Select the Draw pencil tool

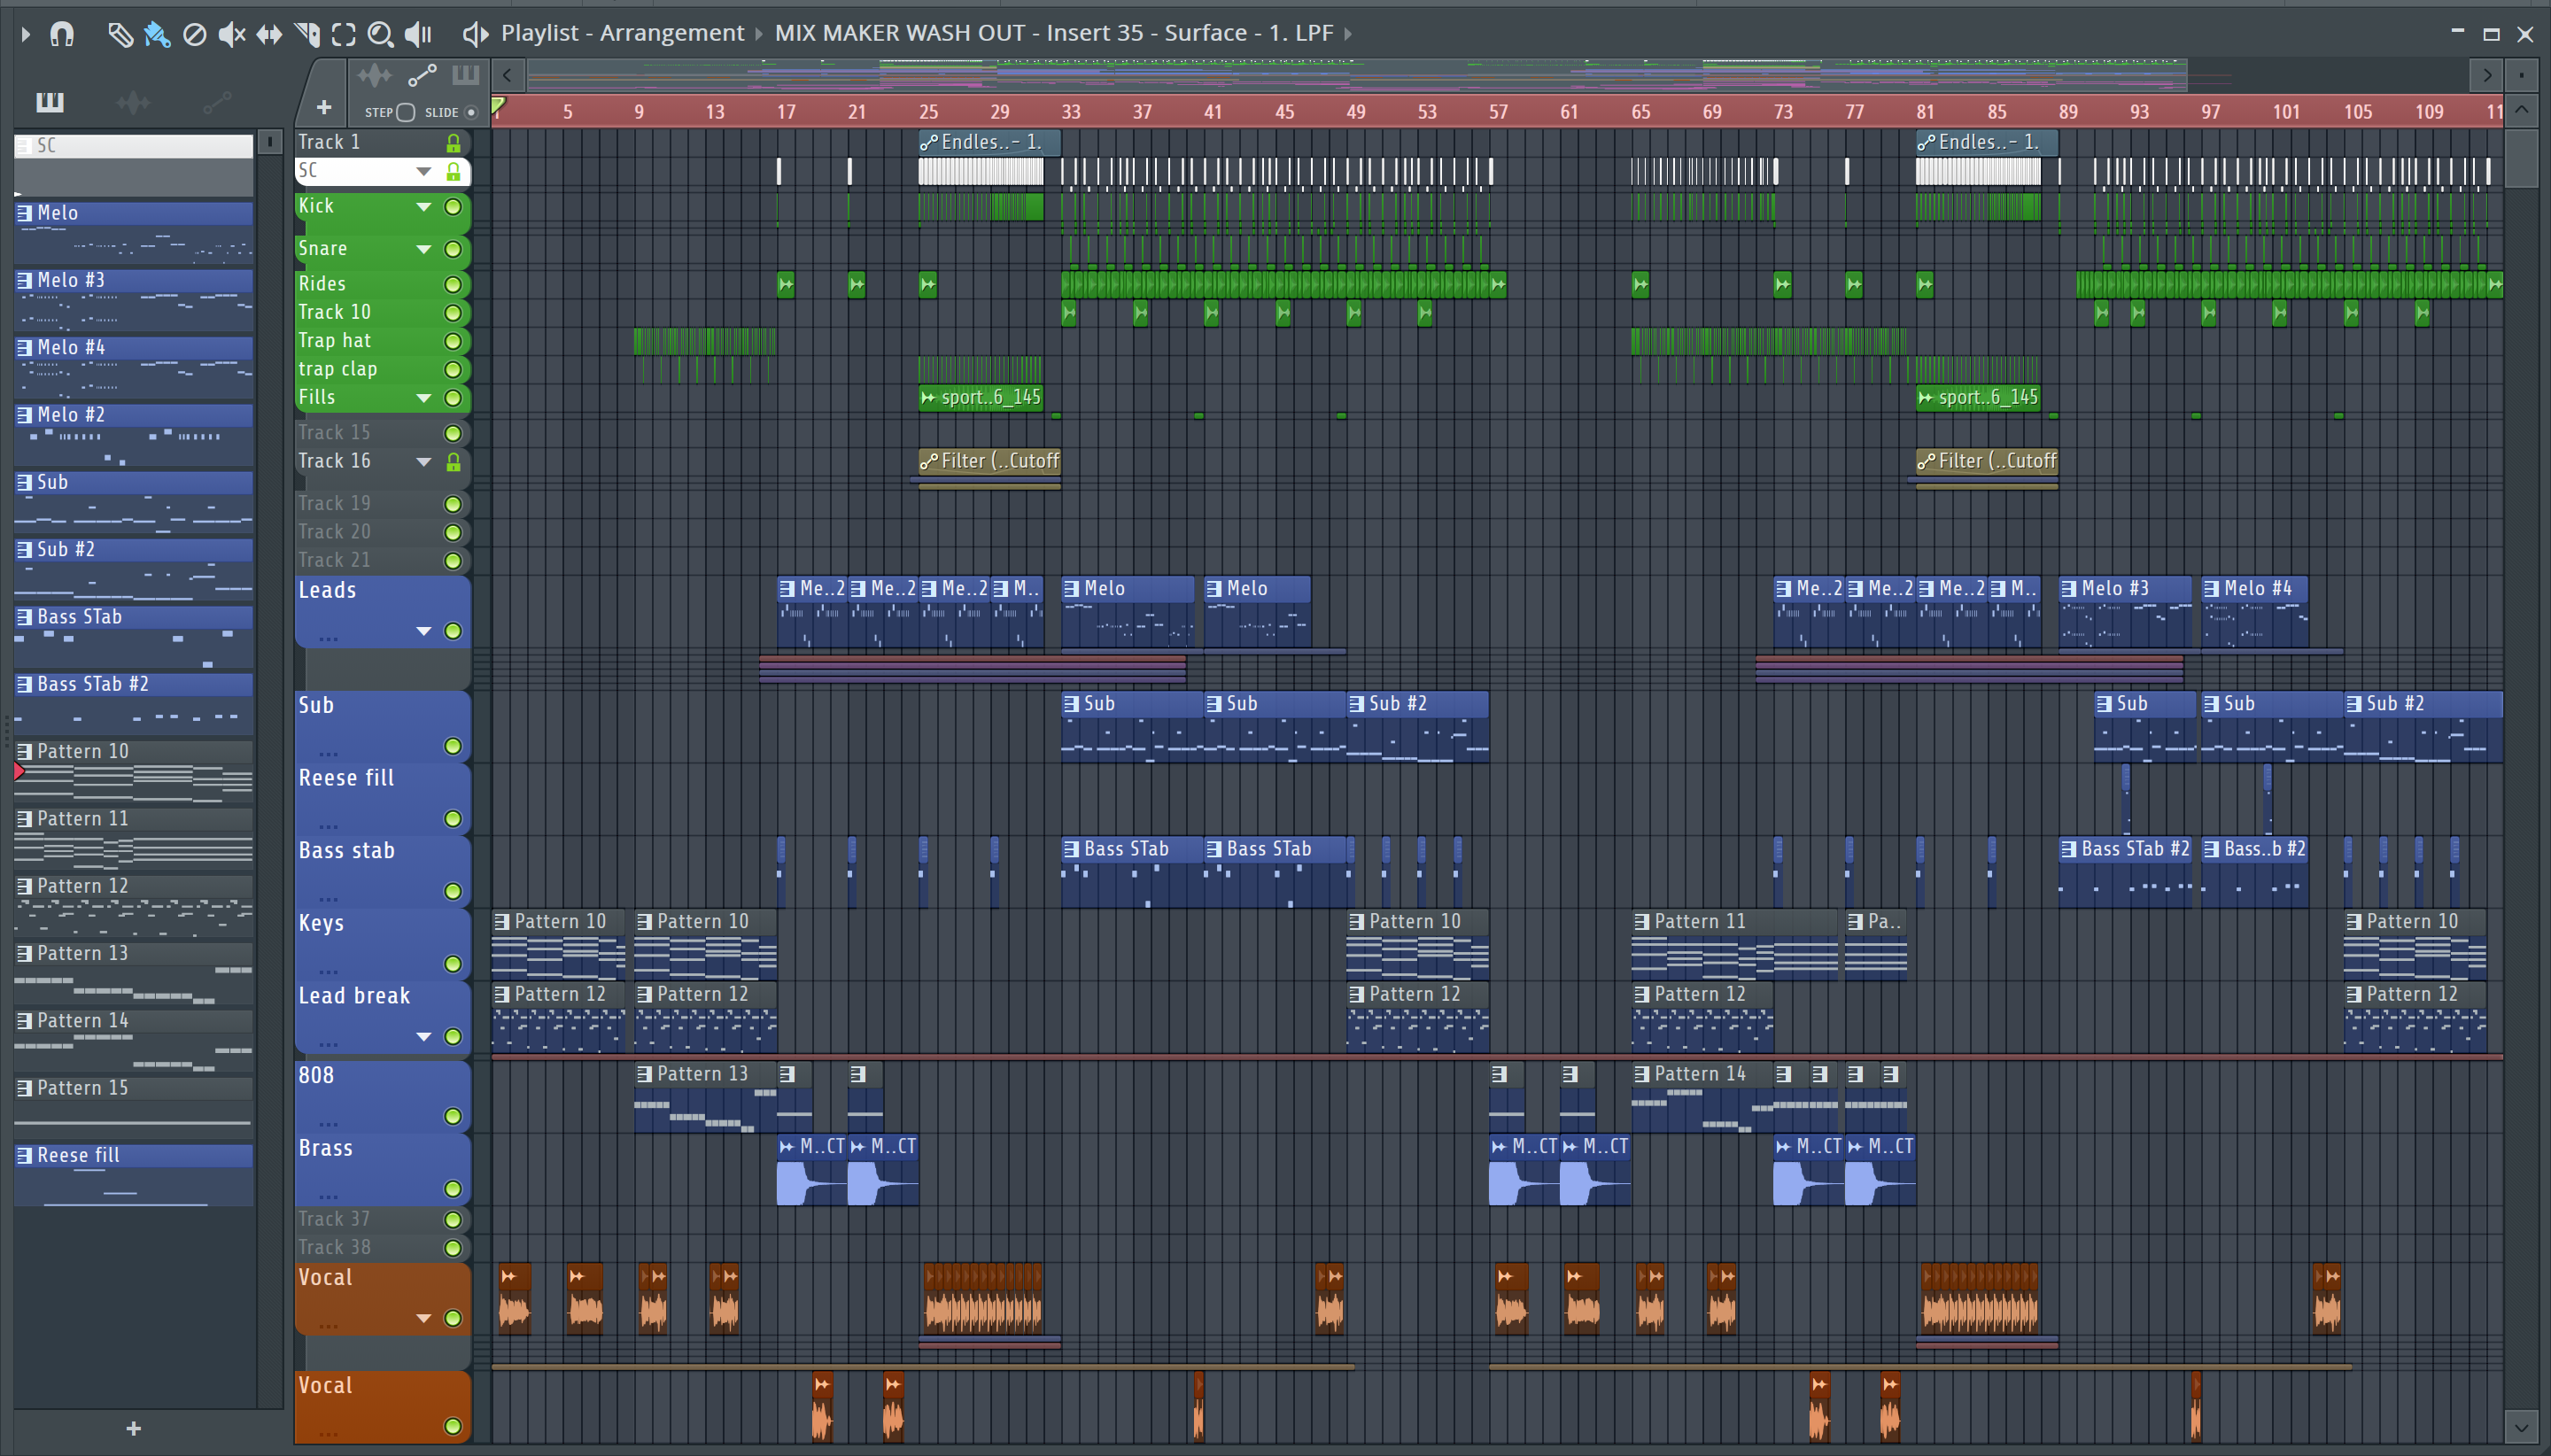point(120,35)
